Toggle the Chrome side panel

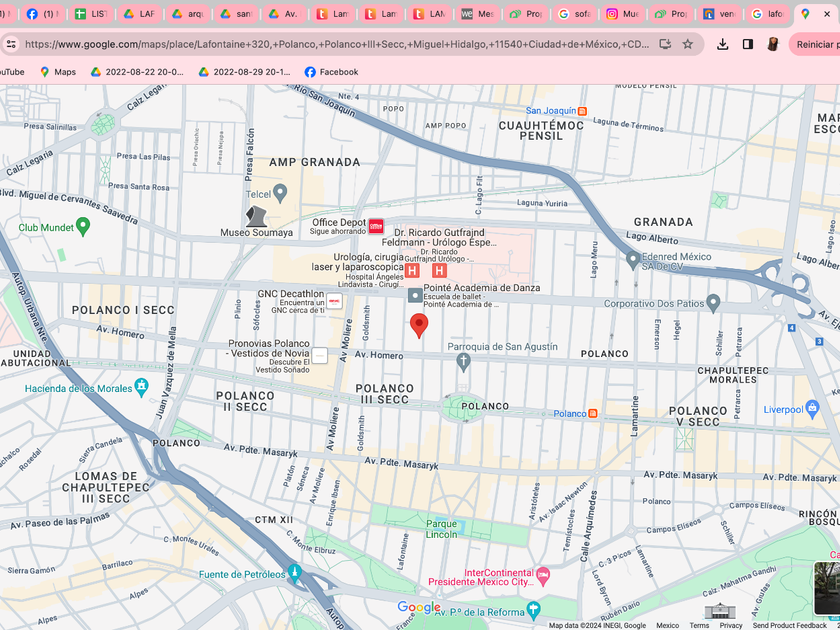(747, 44)
